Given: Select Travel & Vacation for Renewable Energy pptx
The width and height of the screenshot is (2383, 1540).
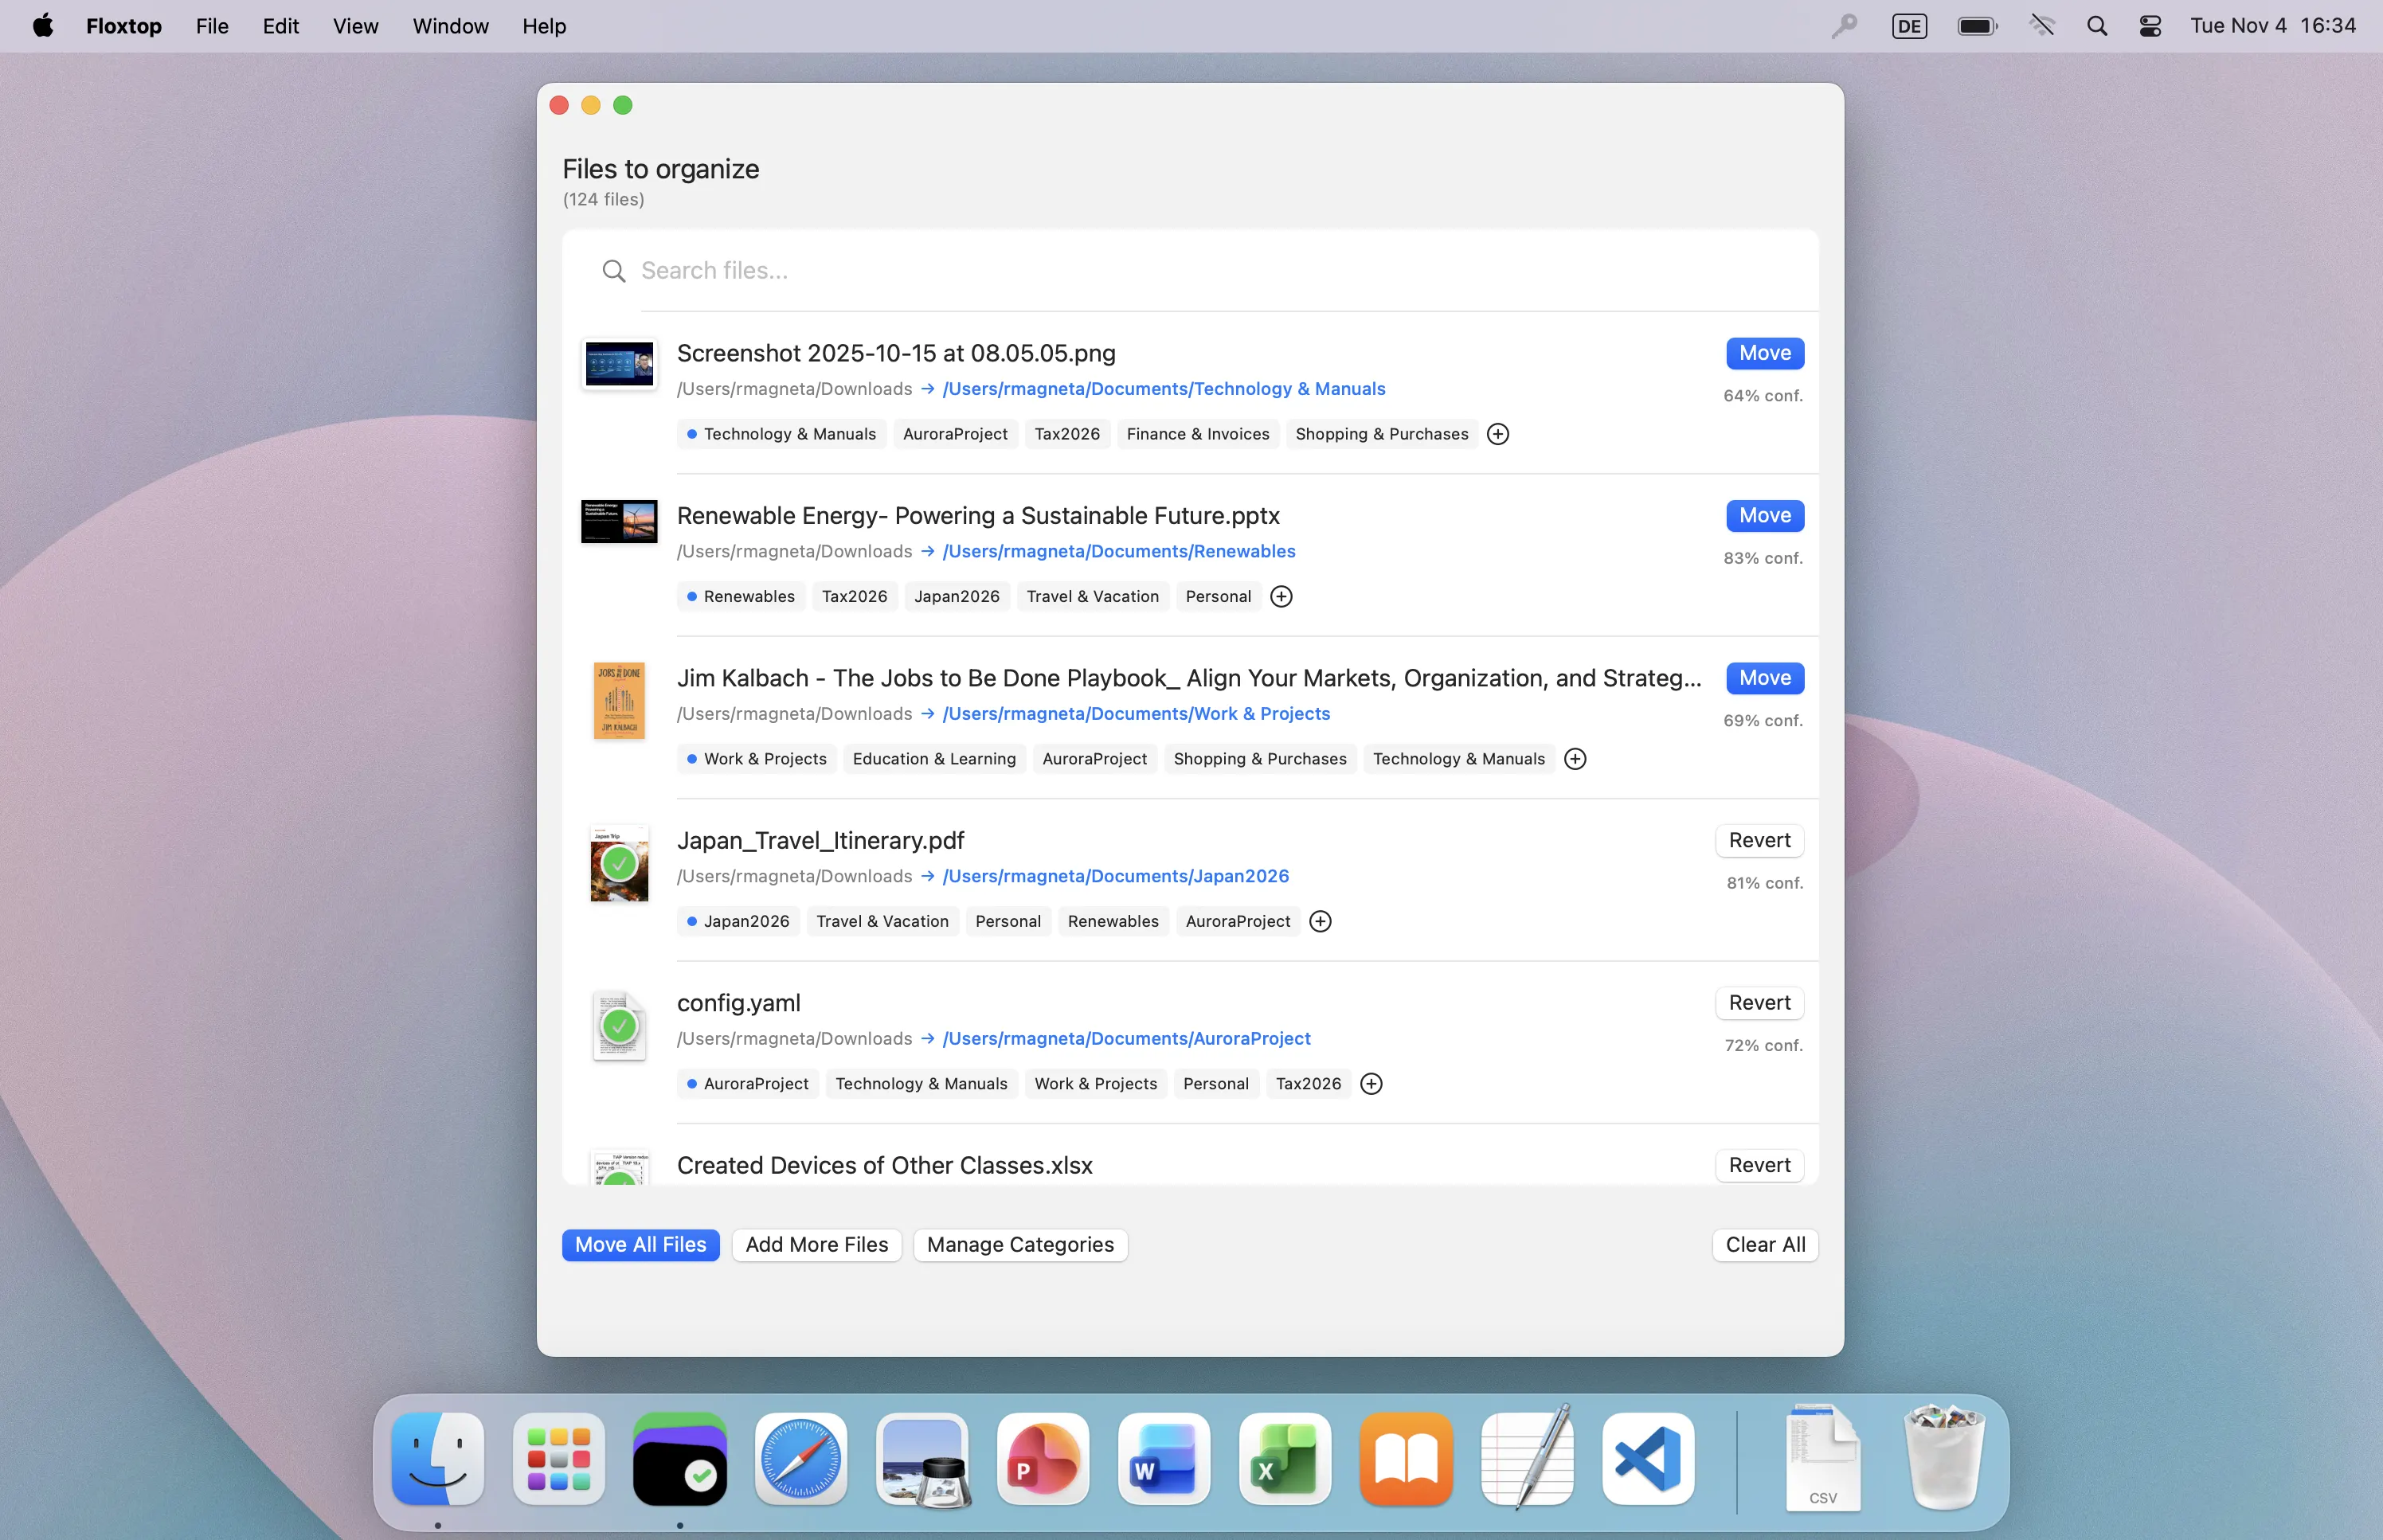Looking at the screenshot, I should (1092, 597).
